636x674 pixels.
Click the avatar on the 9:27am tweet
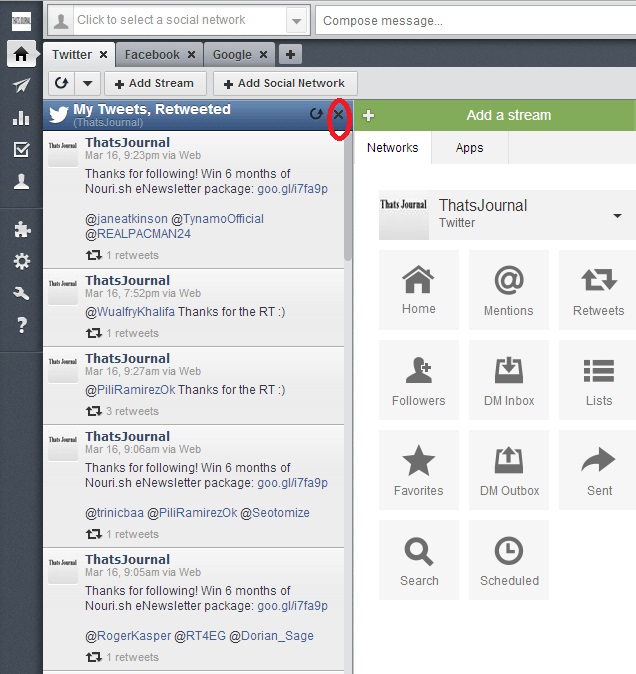[x=63, y=368]
